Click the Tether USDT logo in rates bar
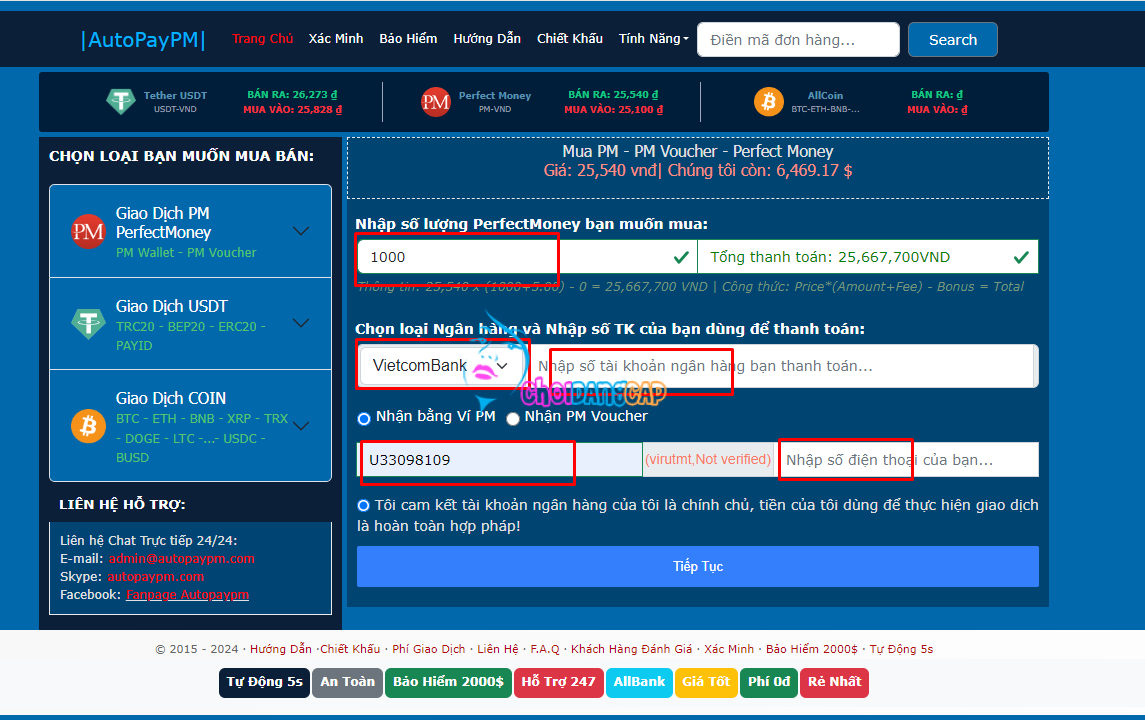Screen dimensions: 1145x720 click(x=120, y=101)
